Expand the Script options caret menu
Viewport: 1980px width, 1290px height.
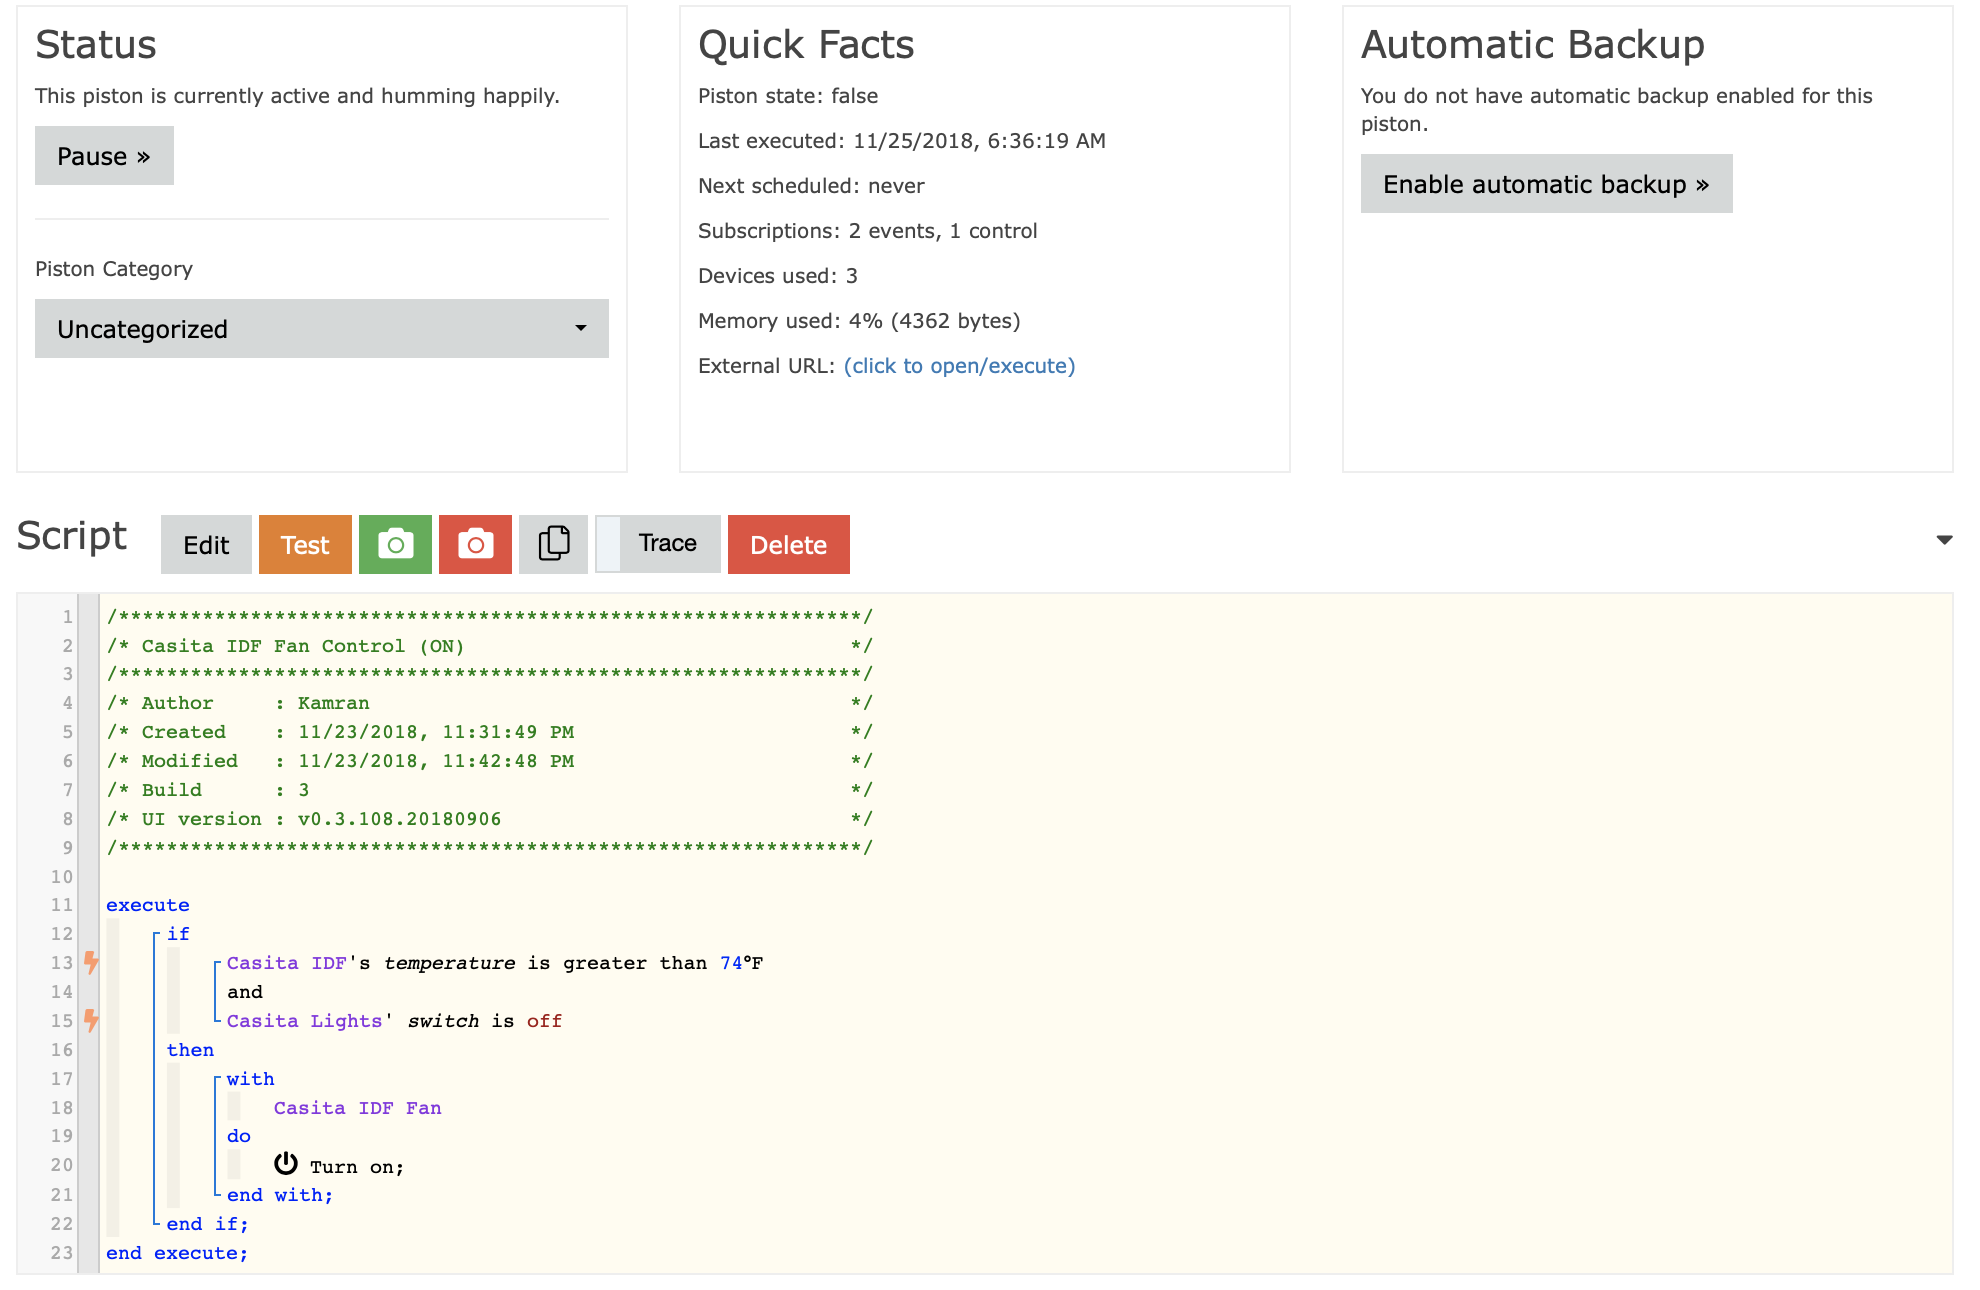[1944, 540]
